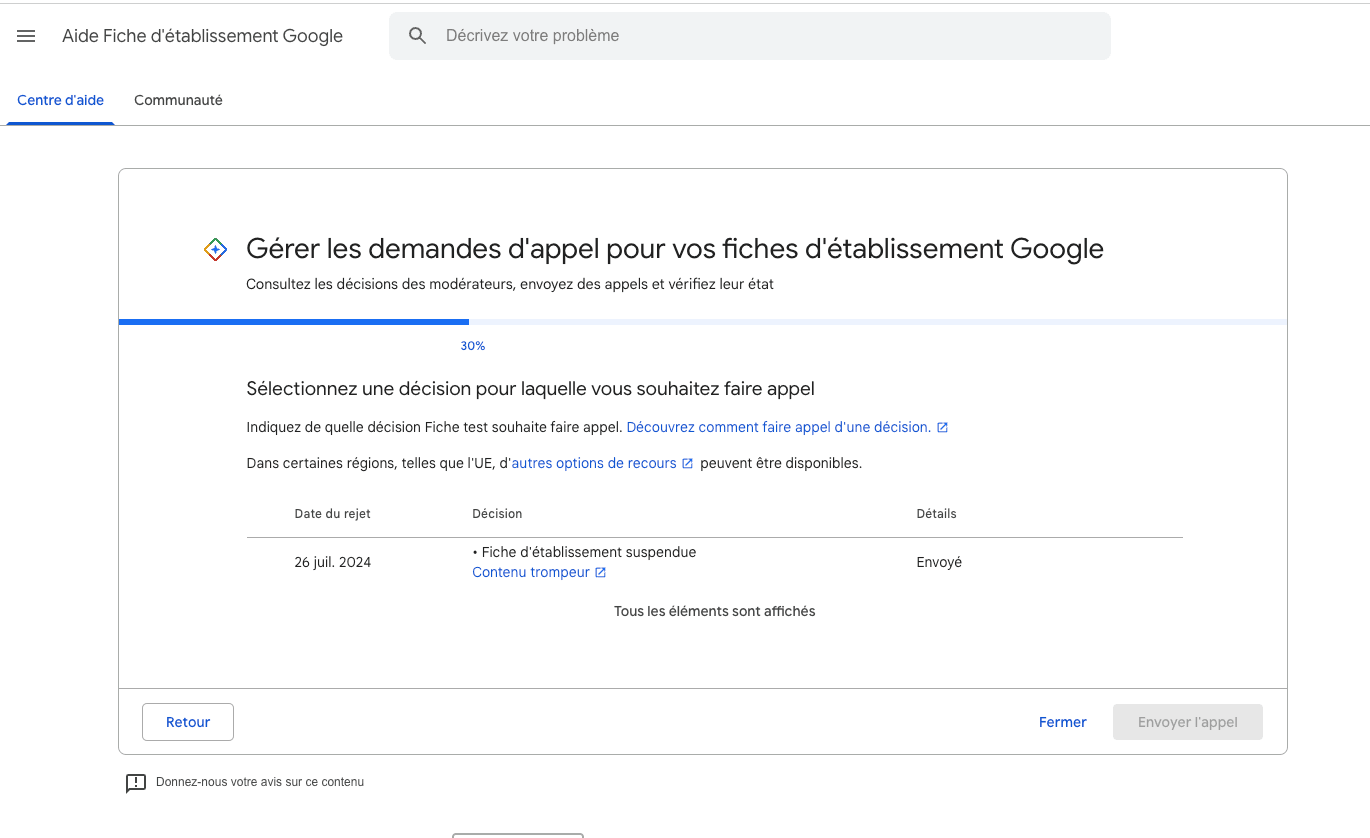Click external-link icon after 'appel d'une décision'
1370x838 pixels.
[x=942, y=428]
